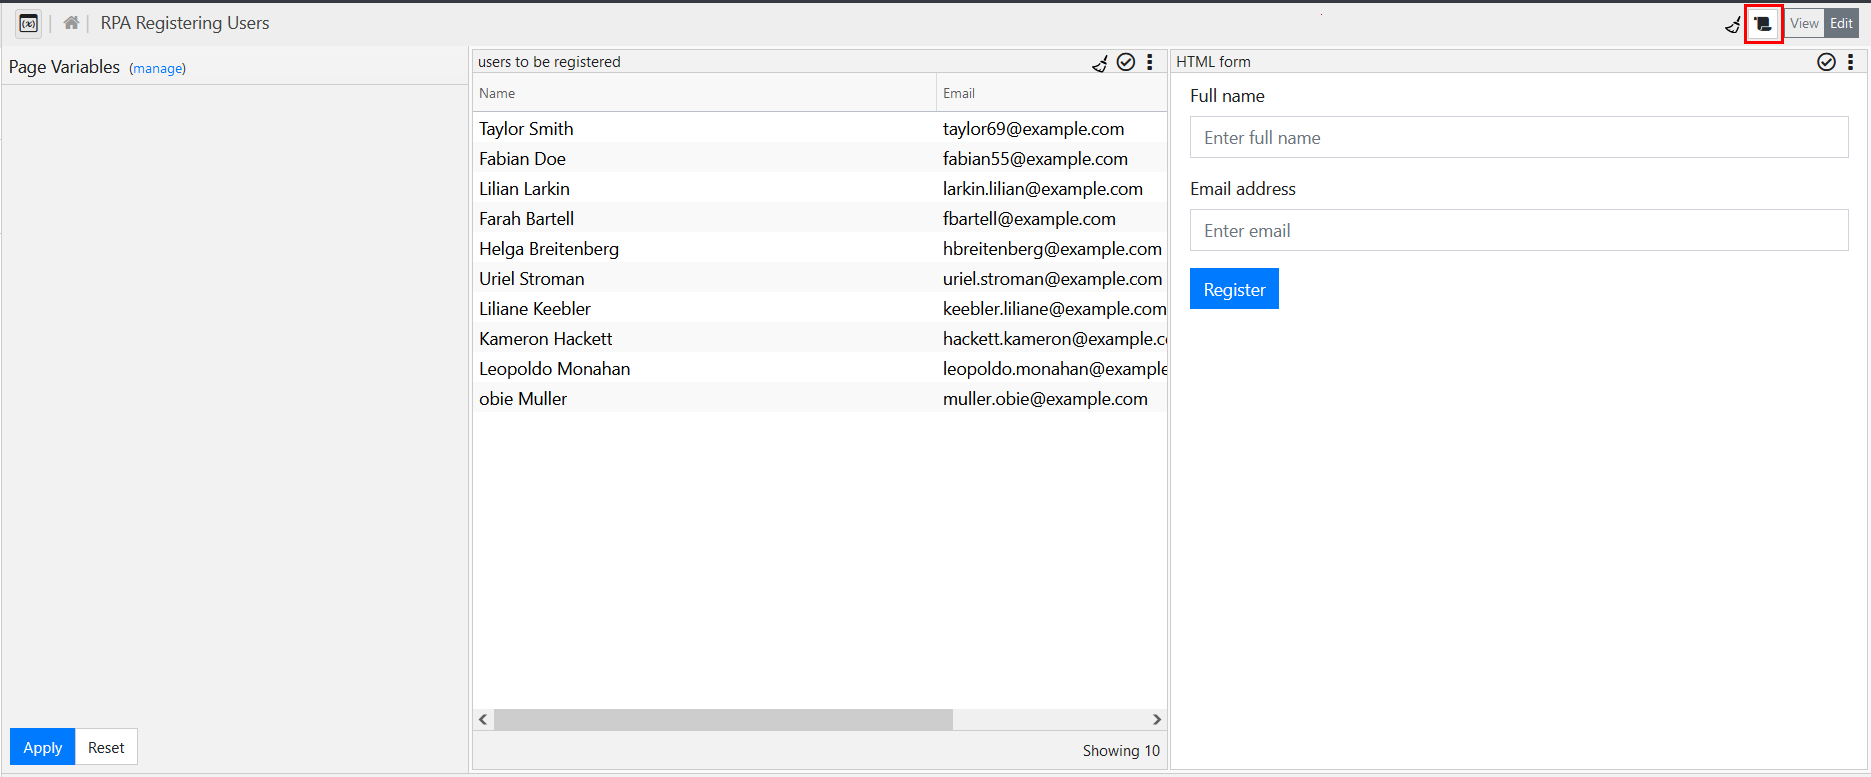The height and width of the screenshot is (777, 1871).
Task: Click checkmark icon in HTML form header
Action: [x=1826, y=62]
